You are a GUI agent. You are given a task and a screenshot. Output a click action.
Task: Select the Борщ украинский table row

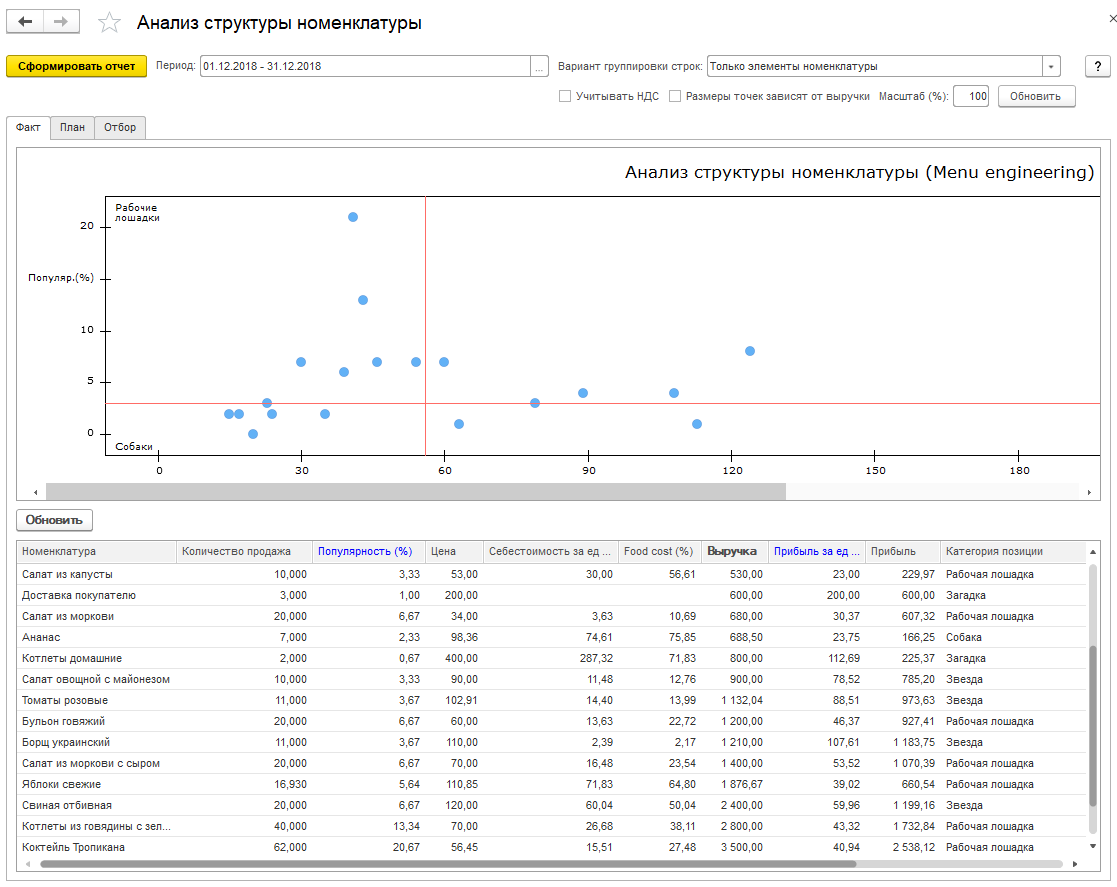[x=66, y=743]
